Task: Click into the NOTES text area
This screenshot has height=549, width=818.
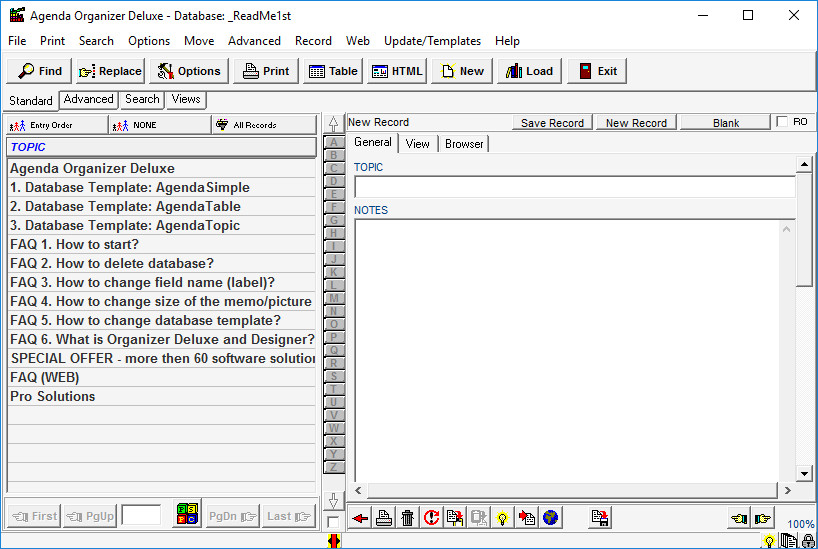Action: pyautogui.click(x=567, y=351)
